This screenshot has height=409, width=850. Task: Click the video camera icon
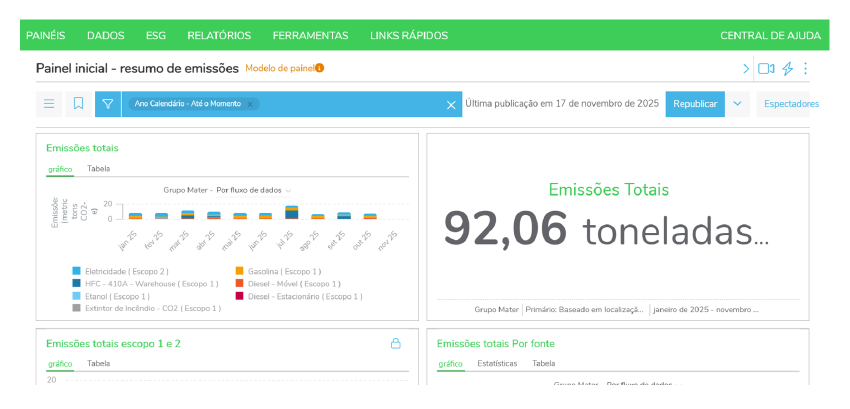[x=766, y=69]
